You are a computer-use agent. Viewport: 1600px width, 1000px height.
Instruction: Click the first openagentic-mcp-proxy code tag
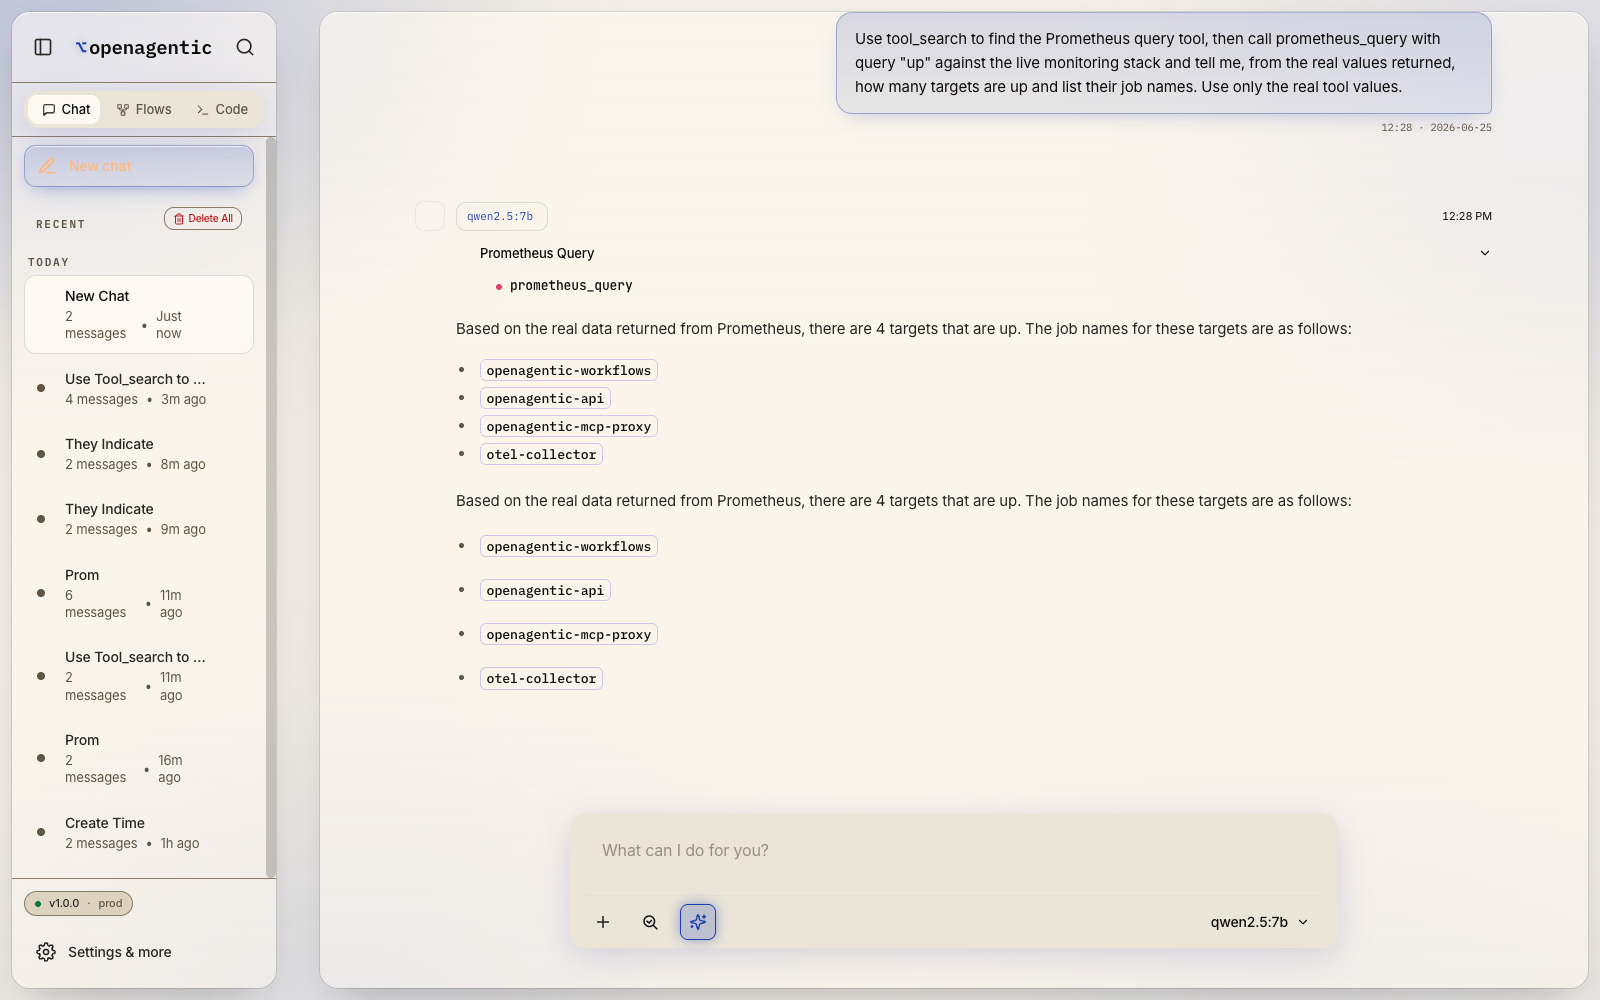click(569, 426)
